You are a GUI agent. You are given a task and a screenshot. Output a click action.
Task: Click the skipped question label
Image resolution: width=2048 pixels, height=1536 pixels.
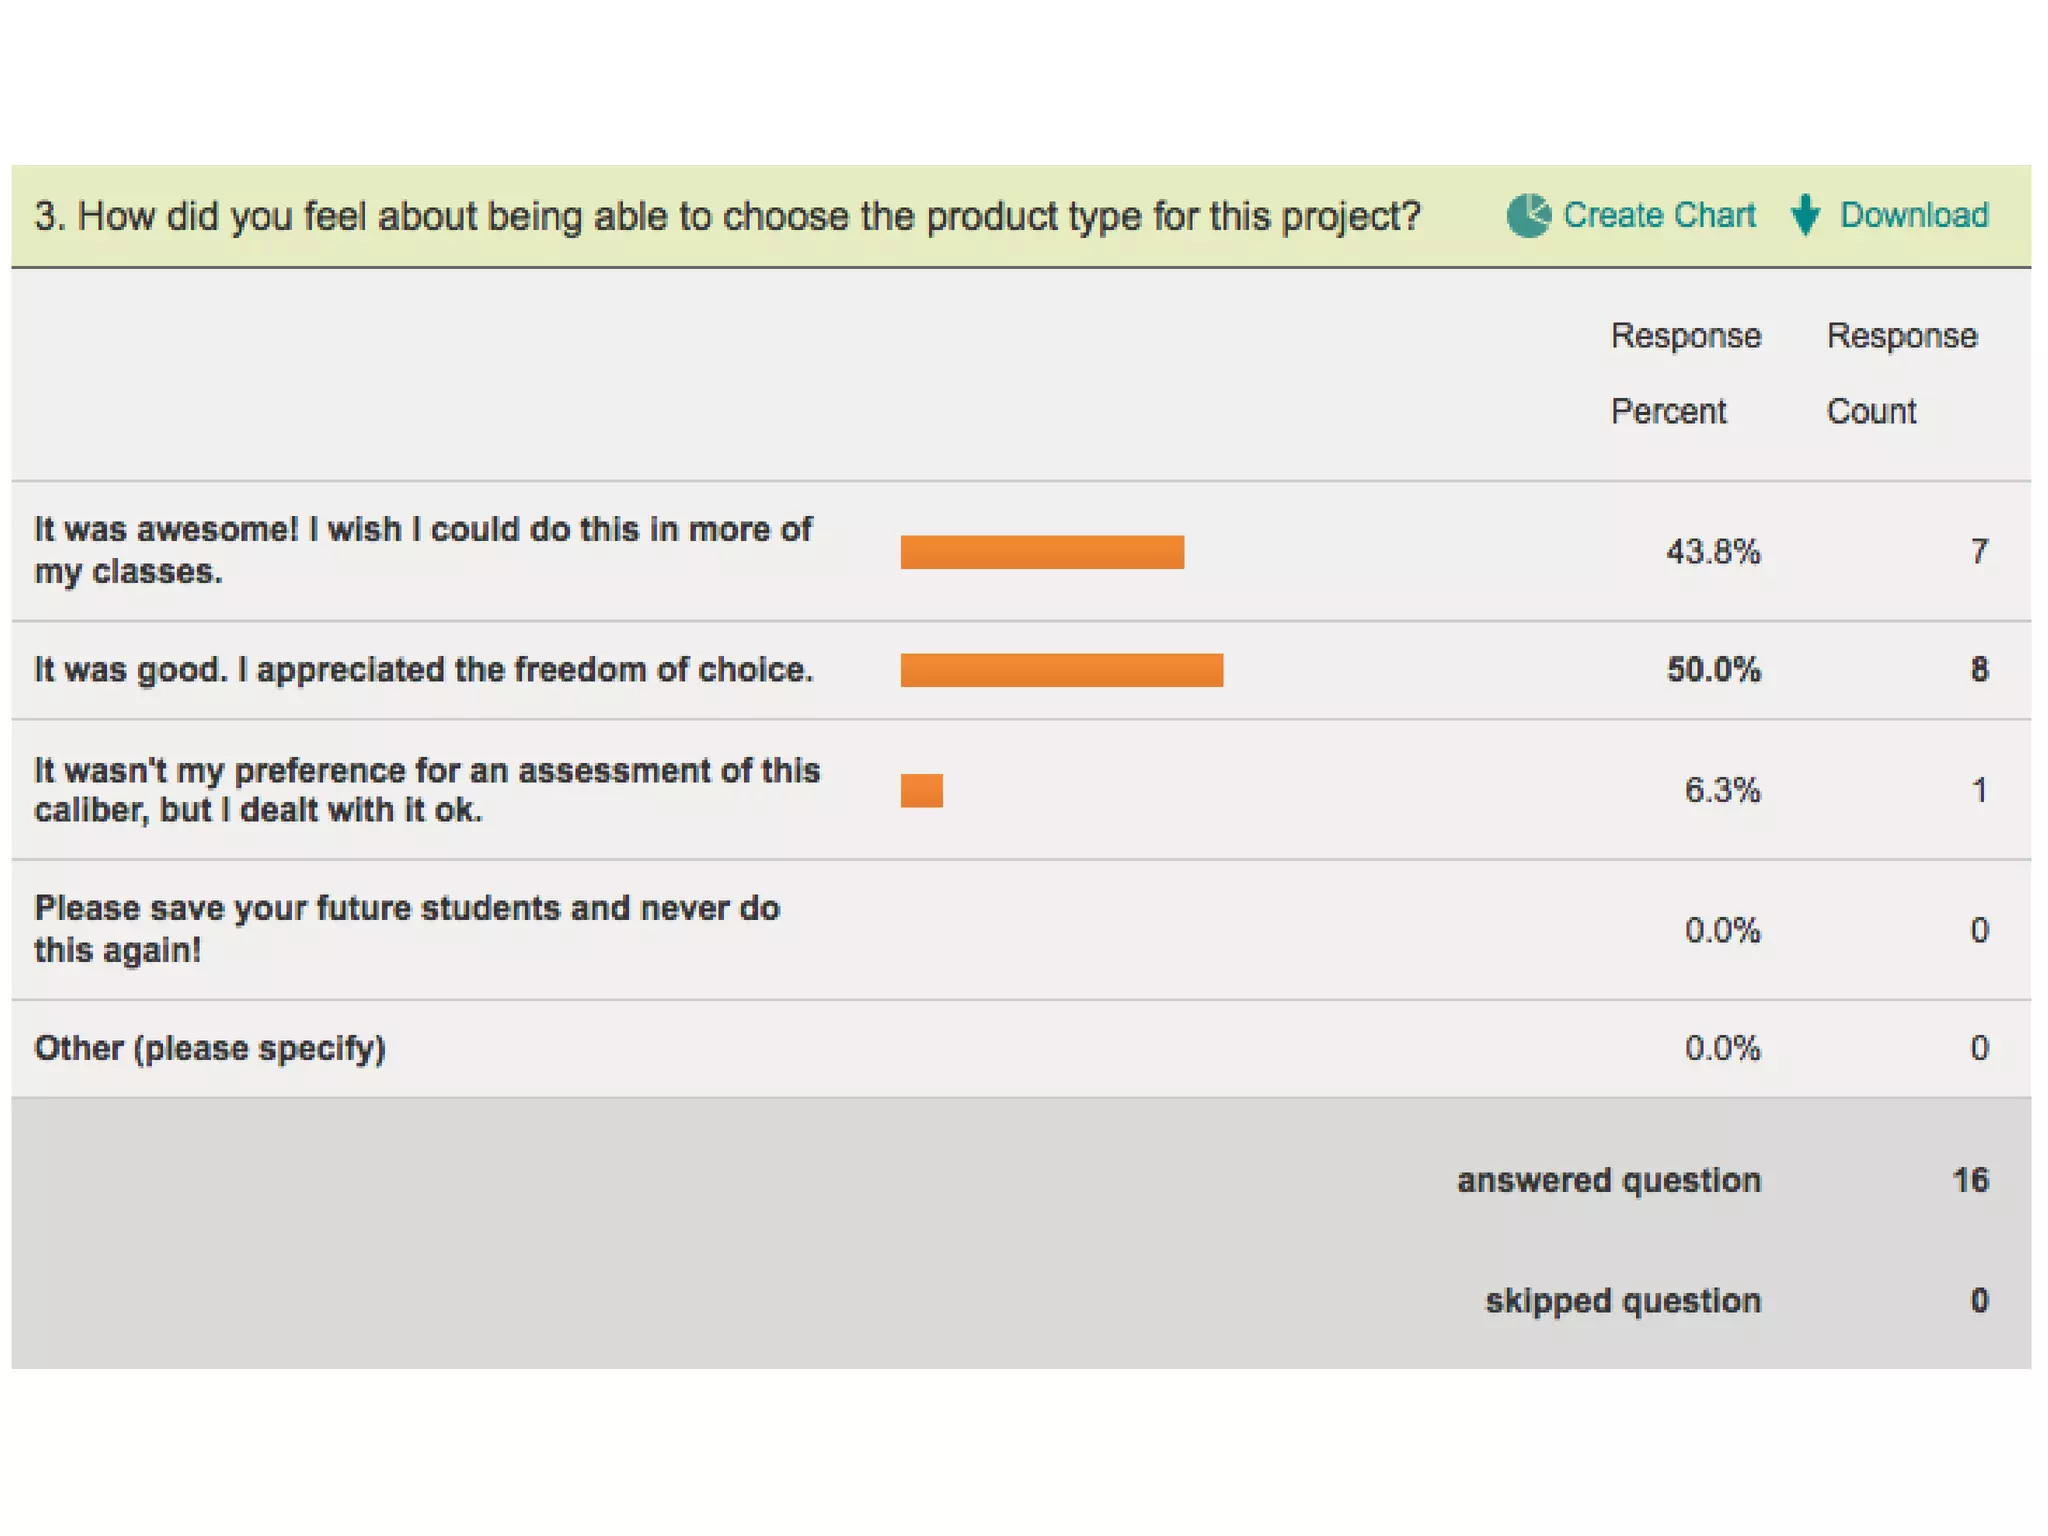click(x=1623, y=1300)
